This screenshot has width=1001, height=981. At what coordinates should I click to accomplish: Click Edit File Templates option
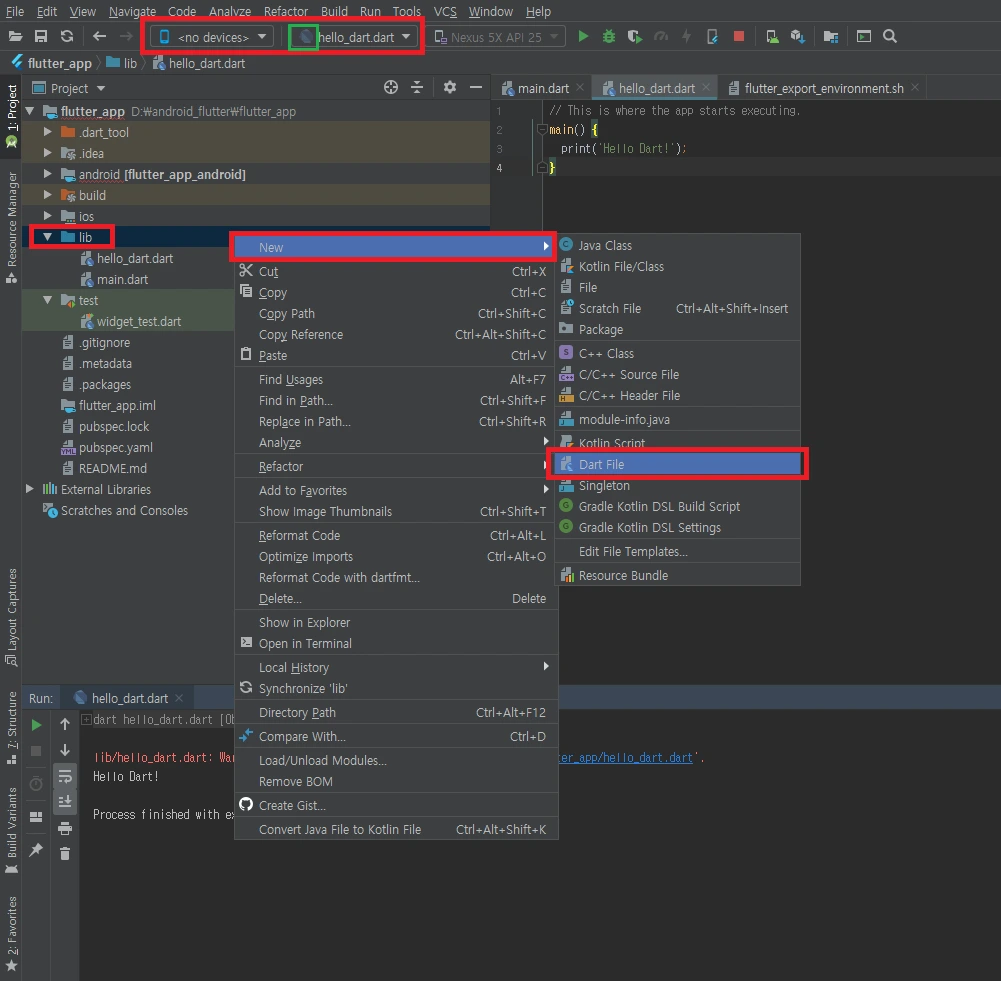tap(677, 551)
